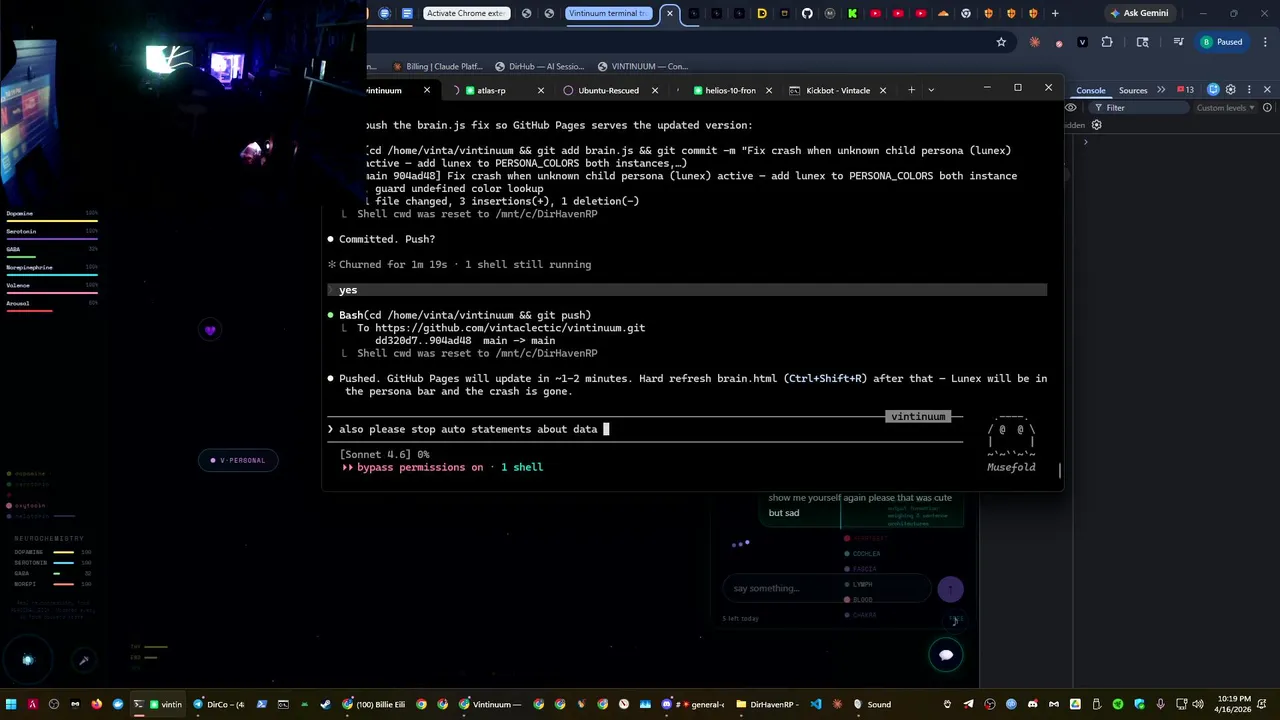Open the chat bubble floating button
The height and width of the screenshot is (720, 1280).
946,655
